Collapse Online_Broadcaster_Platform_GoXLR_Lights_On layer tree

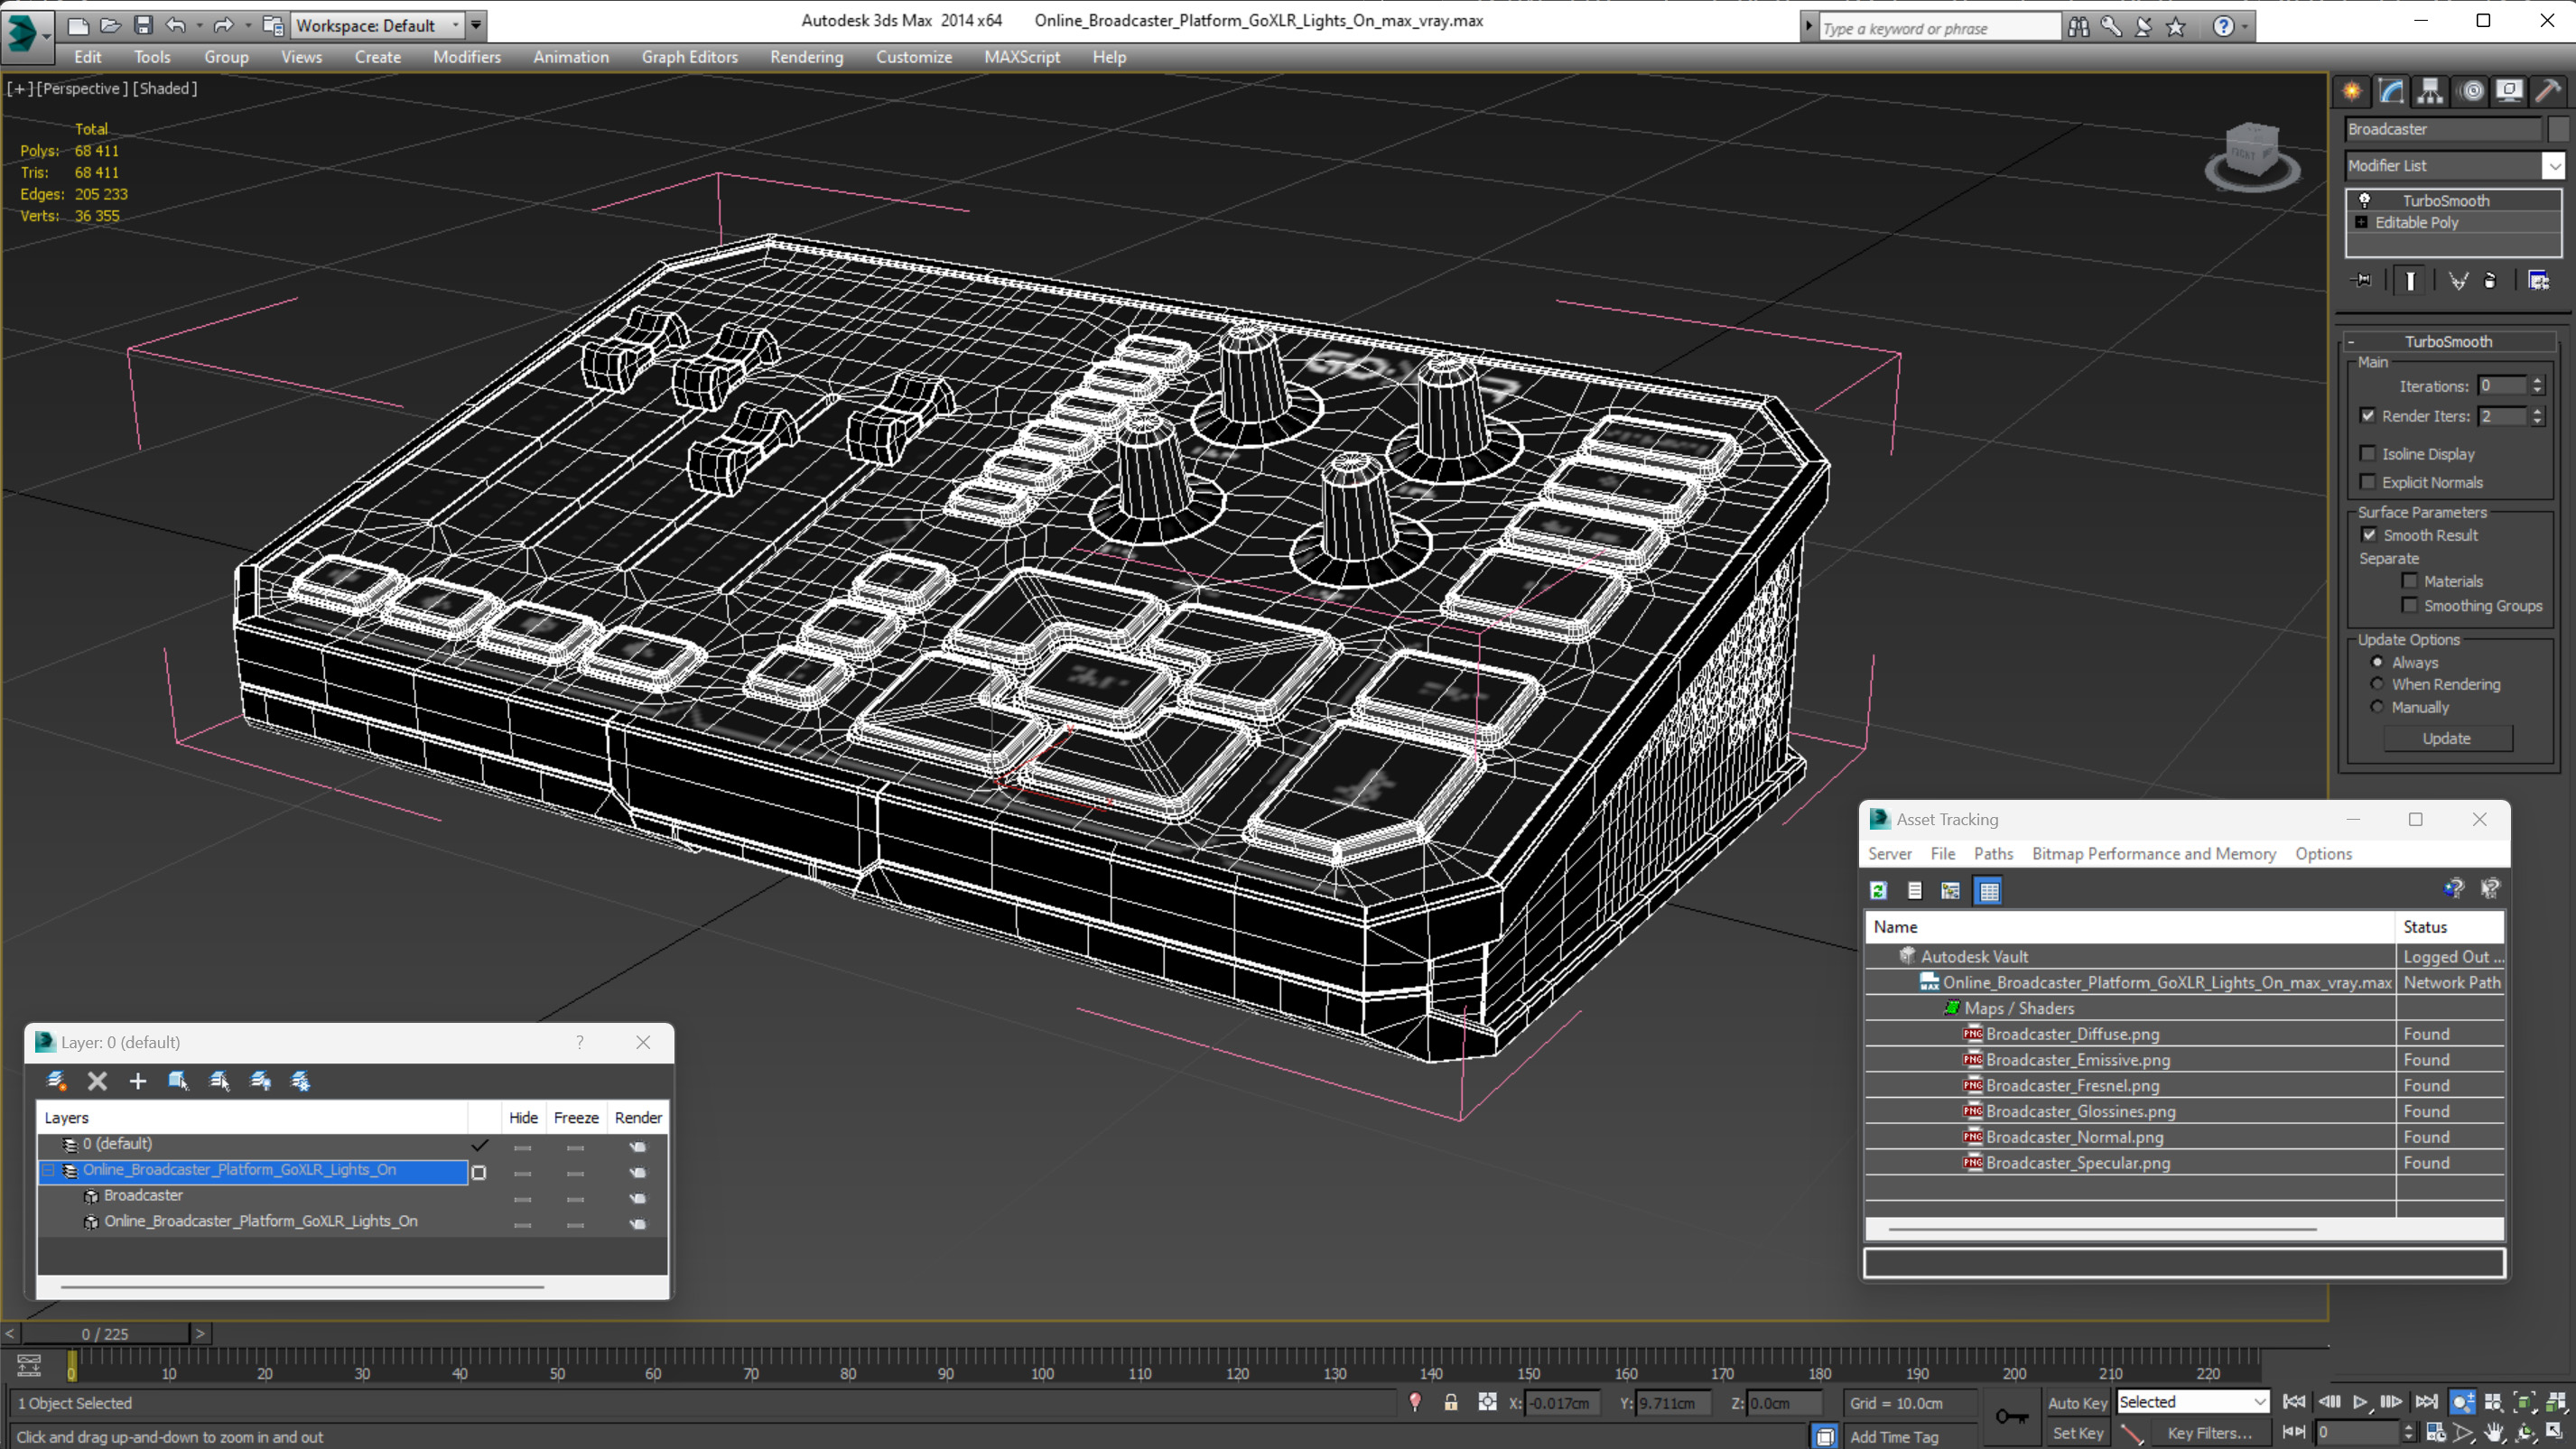(48, 1170)
